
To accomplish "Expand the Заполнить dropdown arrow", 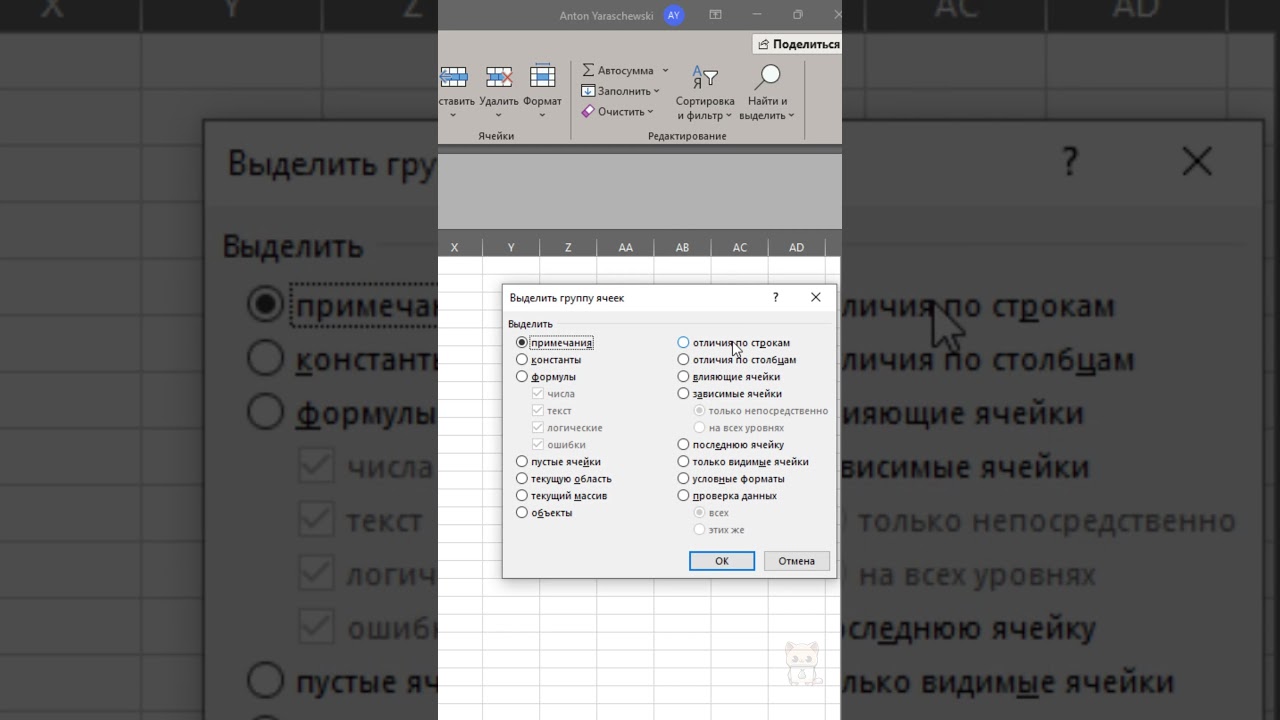I will (x=657, y=92).
